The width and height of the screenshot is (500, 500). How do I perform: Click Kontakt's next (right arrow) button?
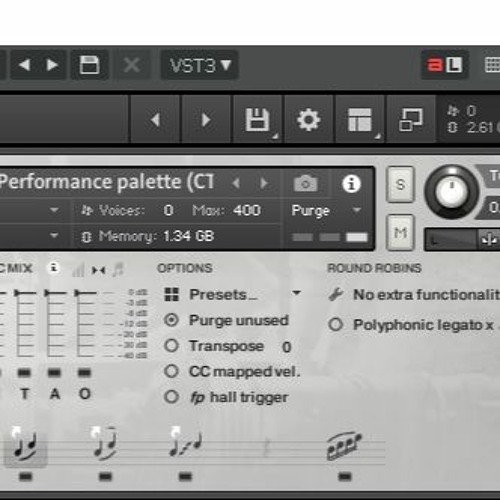(206, 120)
